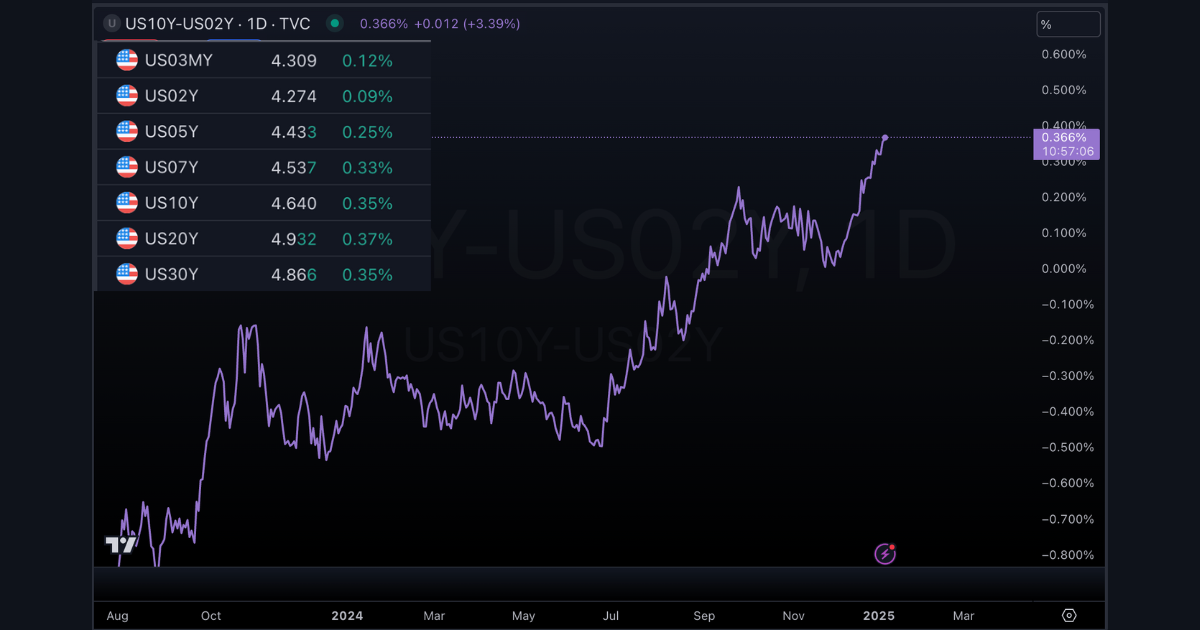Click the U symbol logo icon
This screenshot has height=630, width=1200.
pos(111,23)
